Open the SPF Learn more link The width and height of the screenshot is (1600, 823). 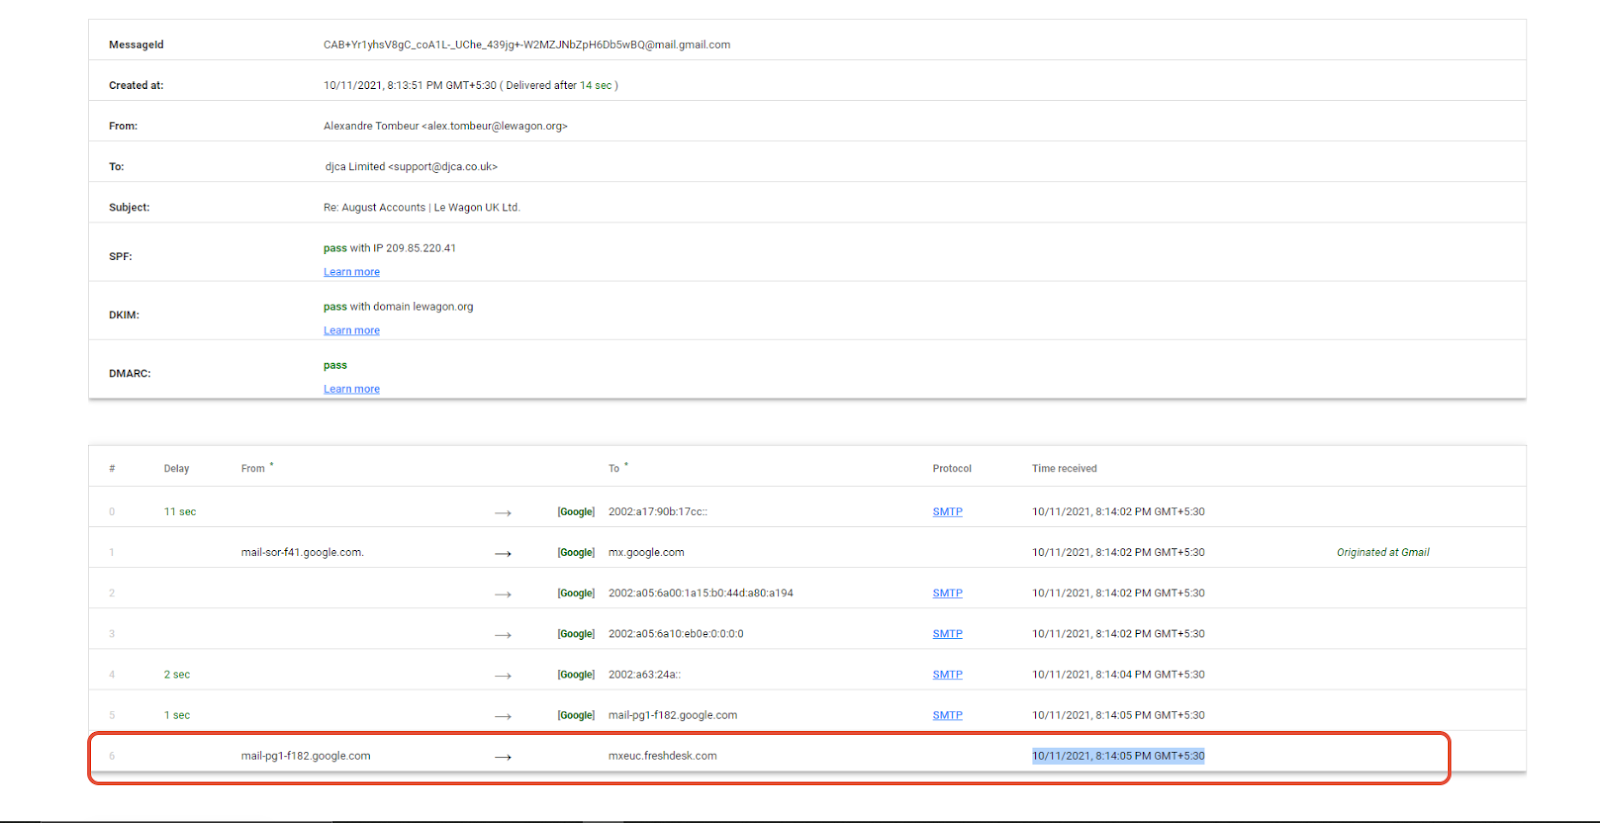click(351, 272)
